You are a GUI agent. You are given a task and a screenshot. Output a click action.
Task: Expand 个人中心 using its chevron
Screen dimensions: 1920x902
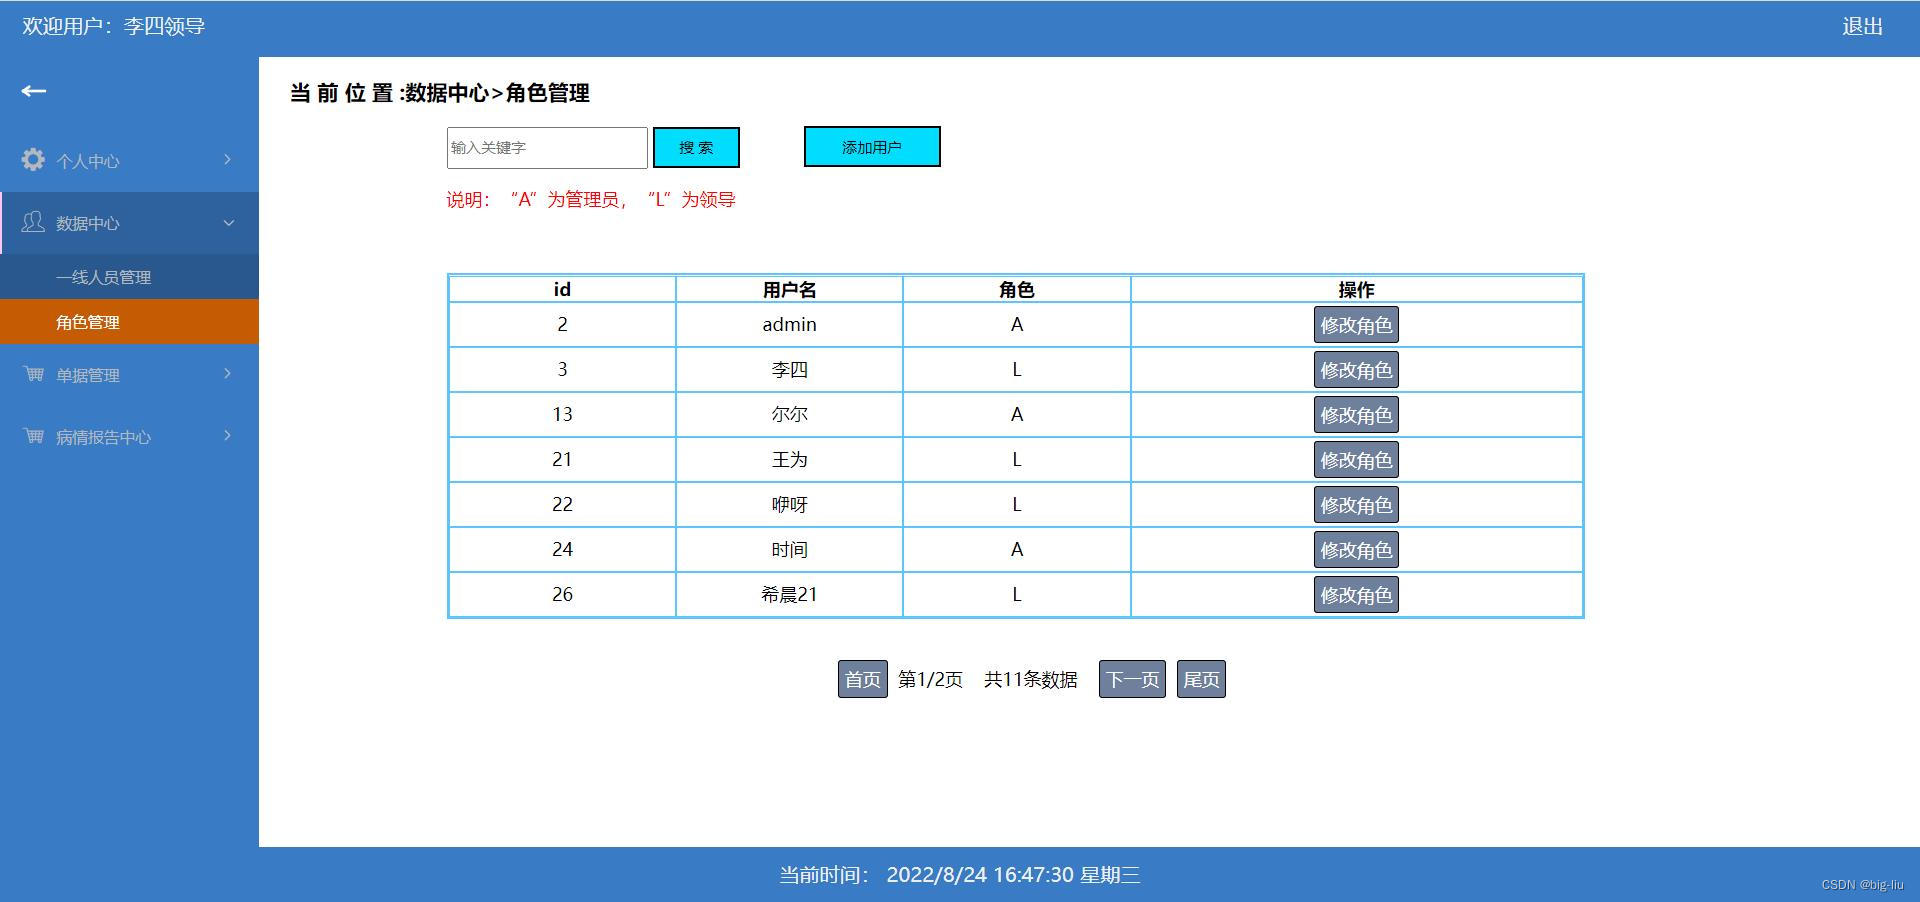[228, 160]
